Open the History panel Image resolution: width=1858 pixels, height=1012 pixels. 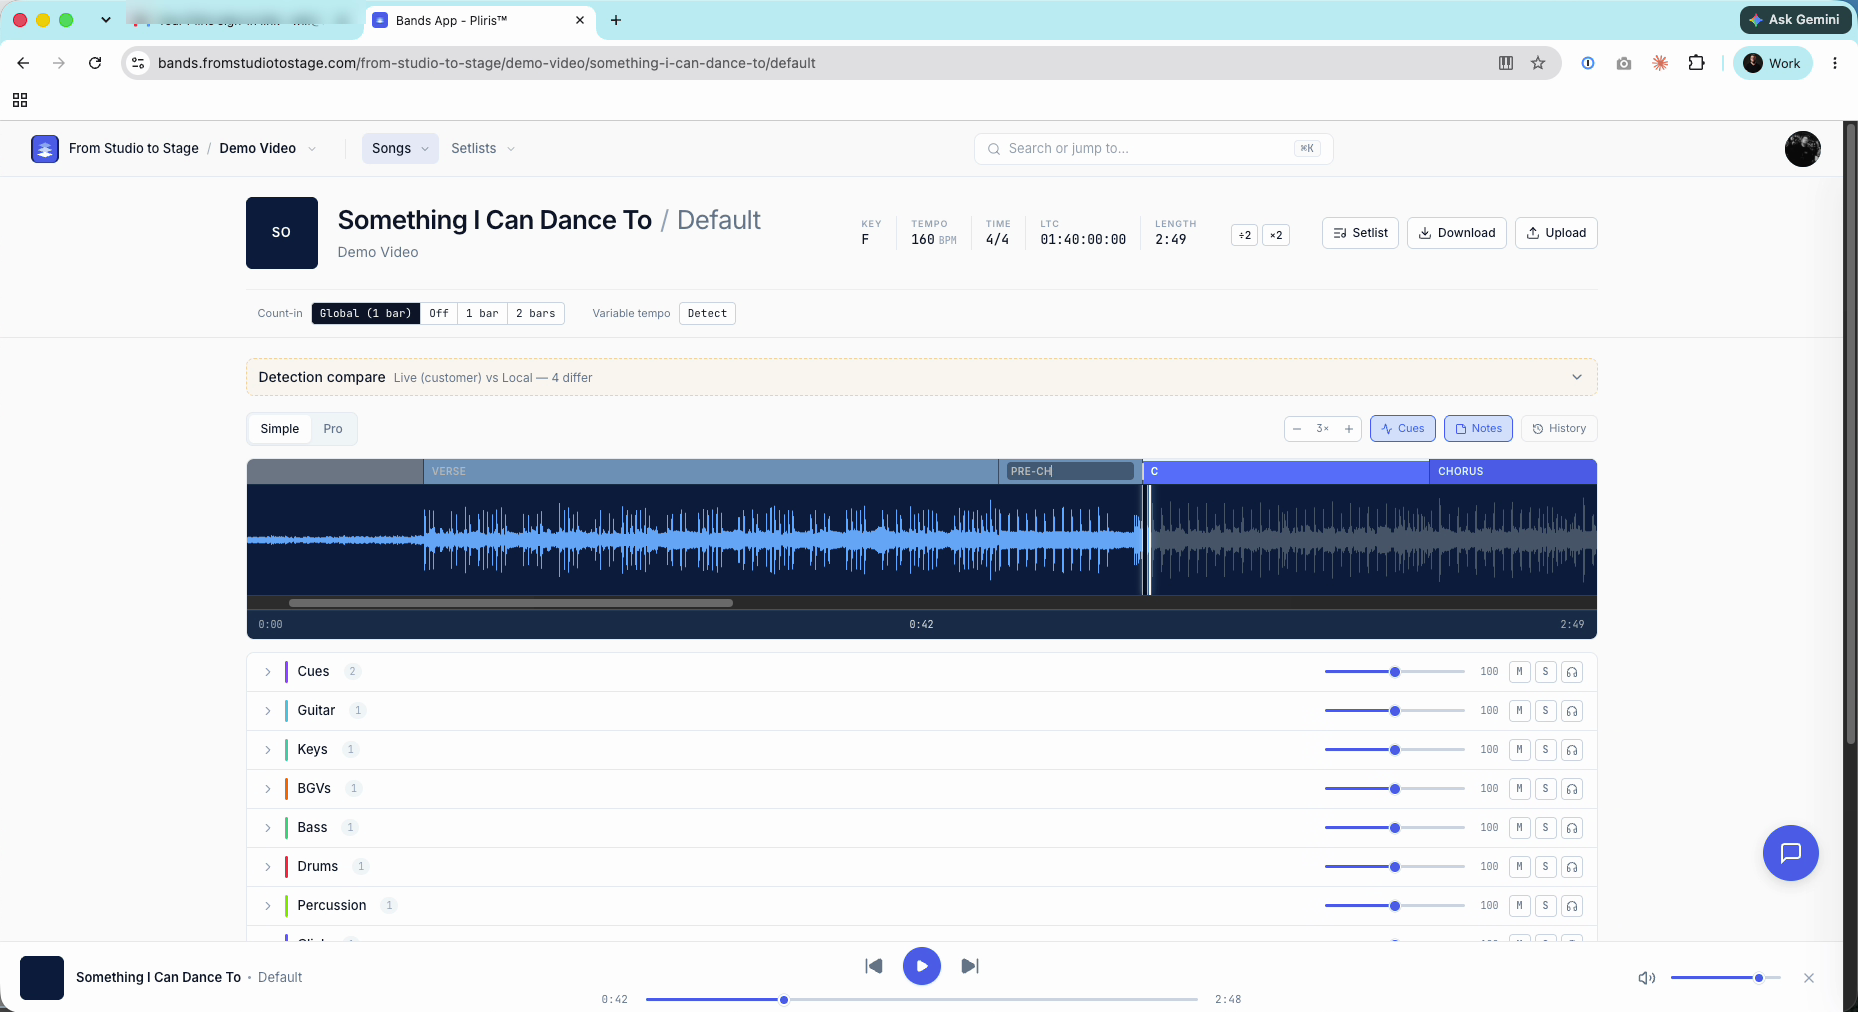1560,429
